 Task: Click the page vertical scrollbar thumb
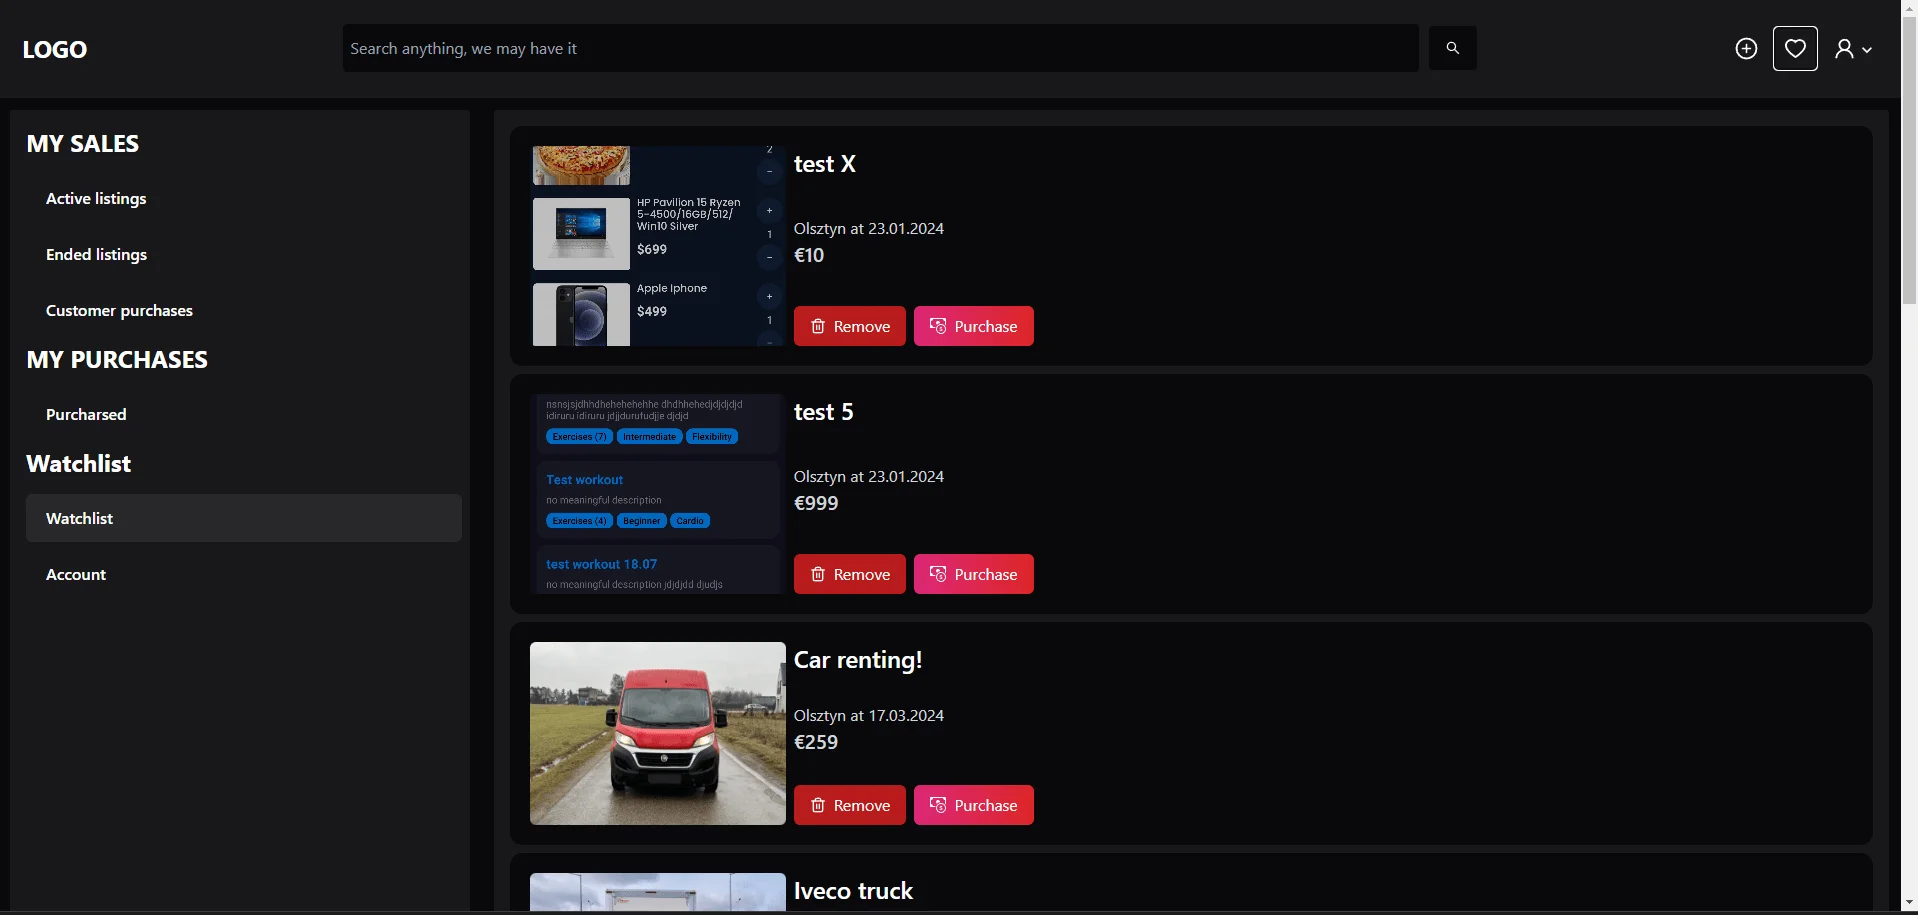1909,160
